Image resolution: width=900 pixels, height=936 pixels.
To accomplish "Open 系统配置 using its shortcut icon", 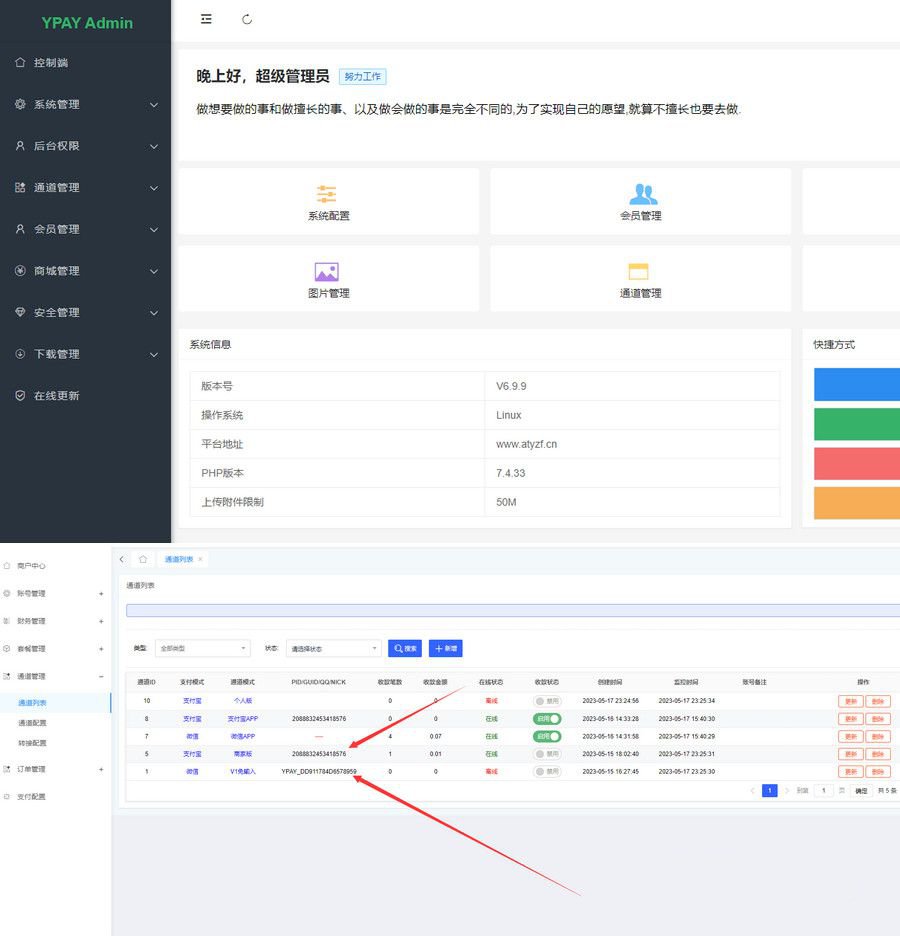I will tap(328, 201).
